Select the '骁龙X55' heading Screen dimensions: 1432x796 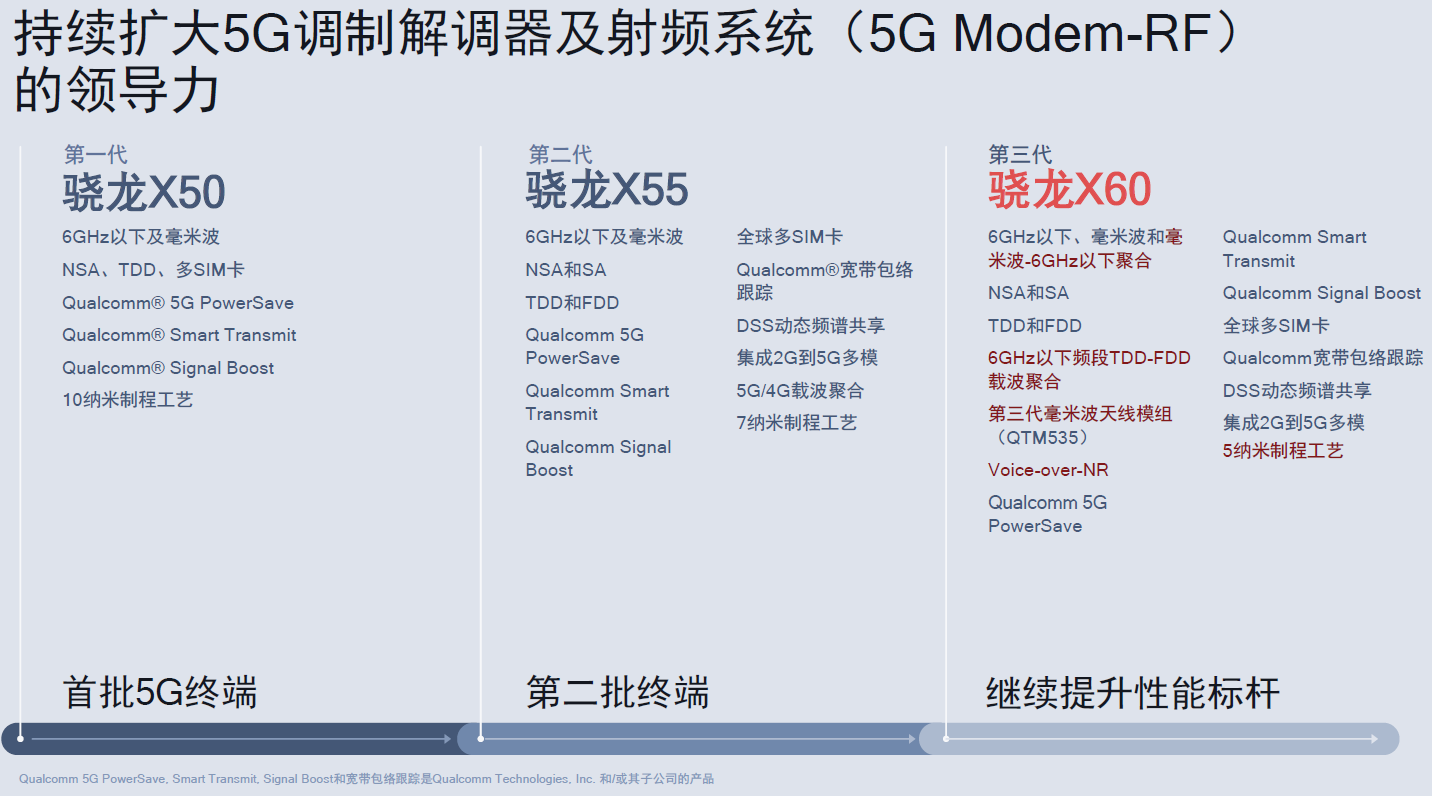(607, 190)
